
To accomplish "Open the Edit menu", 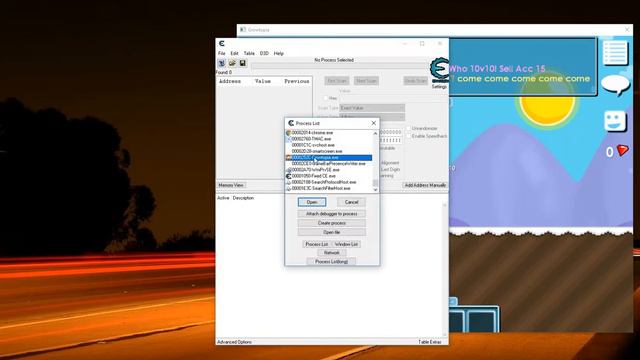I will pos(234,53).
